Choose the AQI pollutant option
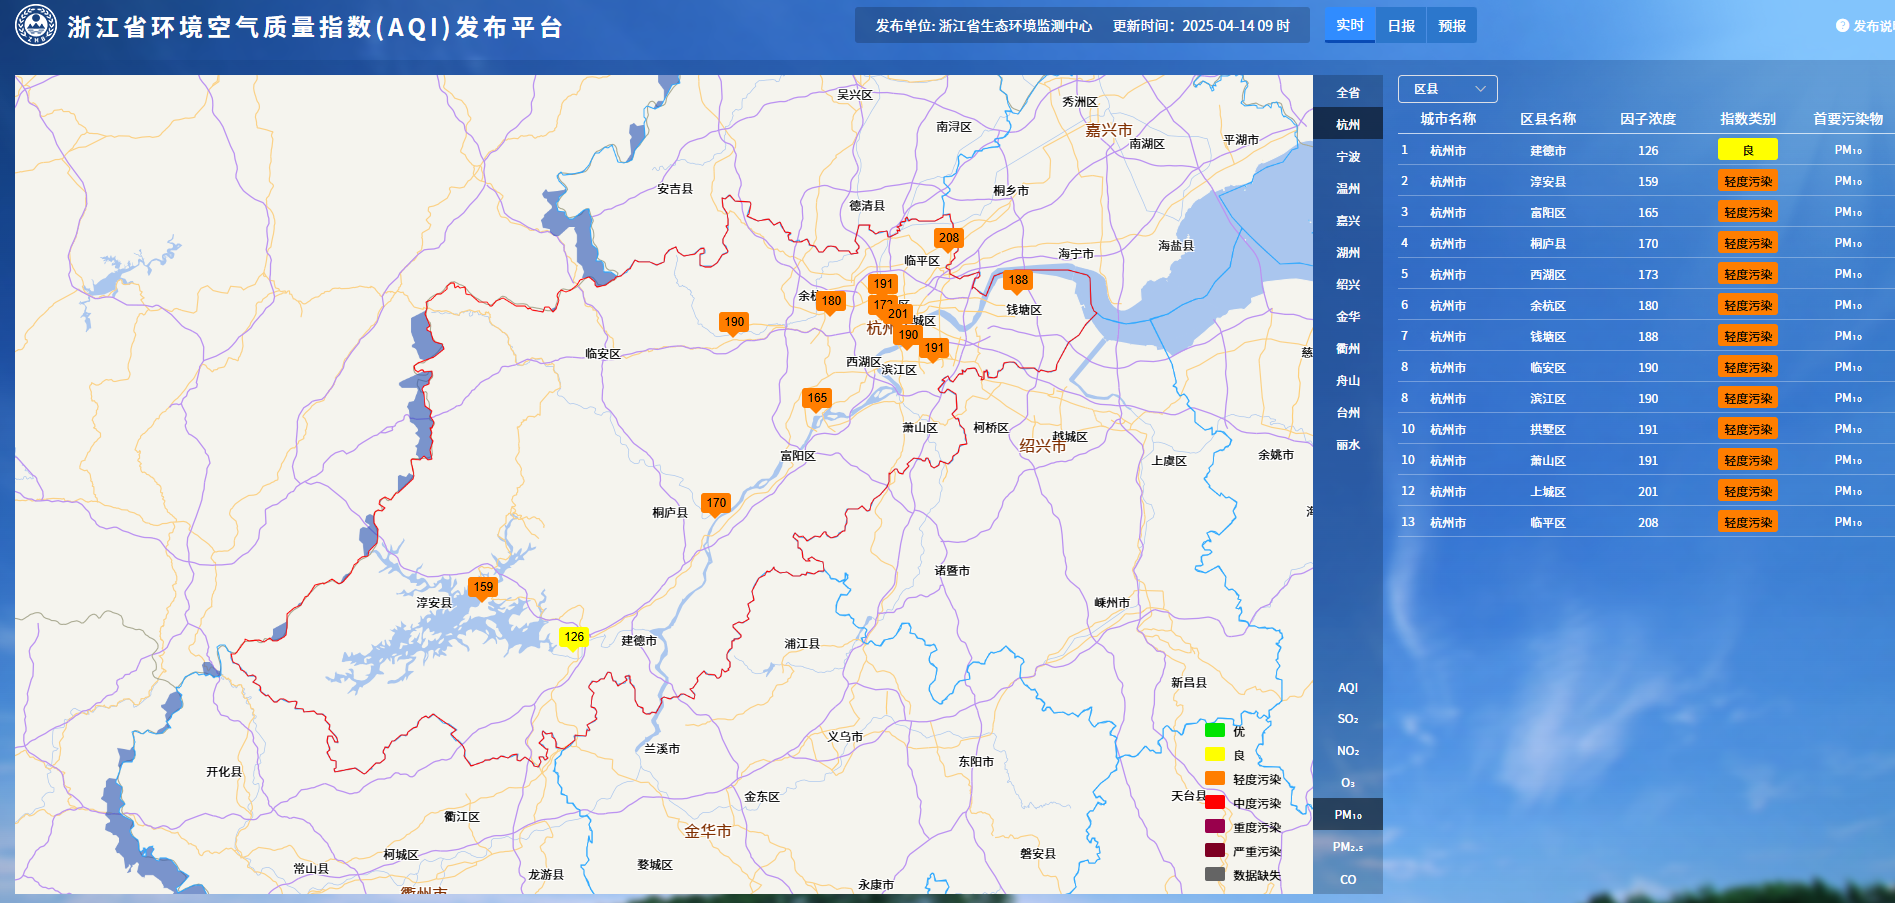This screenshot has width=1895, height=903. pos(1348,688)
